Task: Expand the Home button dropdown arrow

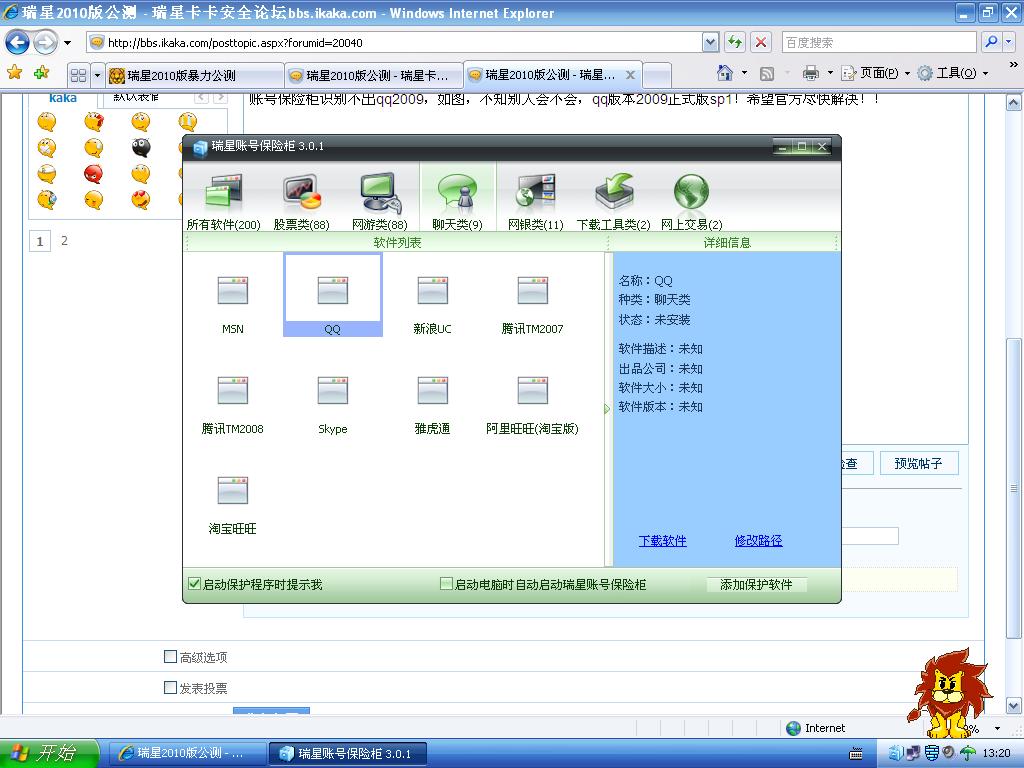Action: [744, 73]
